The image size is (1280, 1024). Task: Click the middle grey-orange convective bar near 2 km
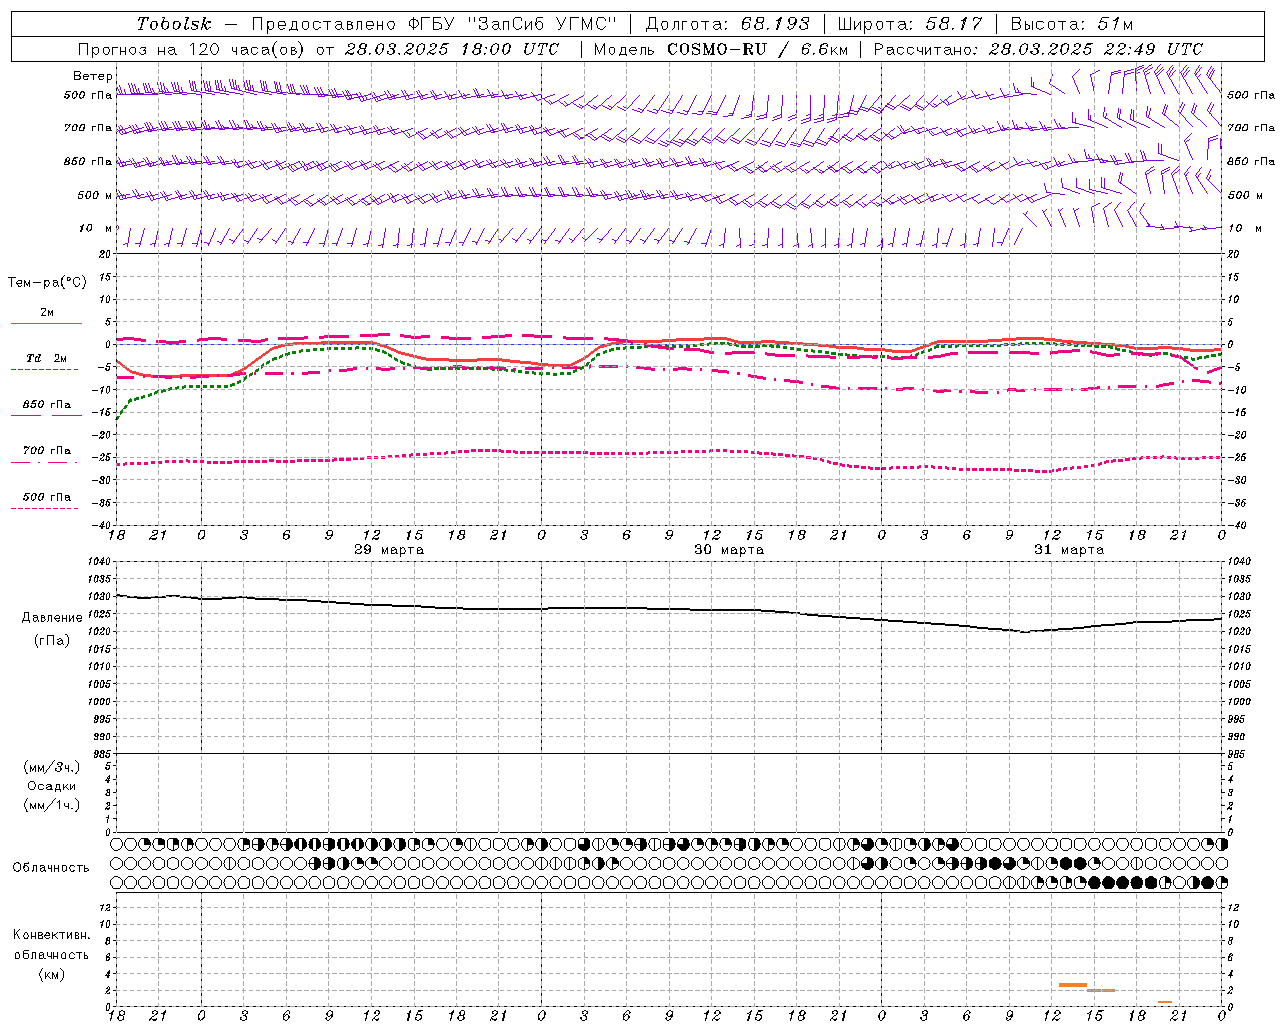point(1101,990)
